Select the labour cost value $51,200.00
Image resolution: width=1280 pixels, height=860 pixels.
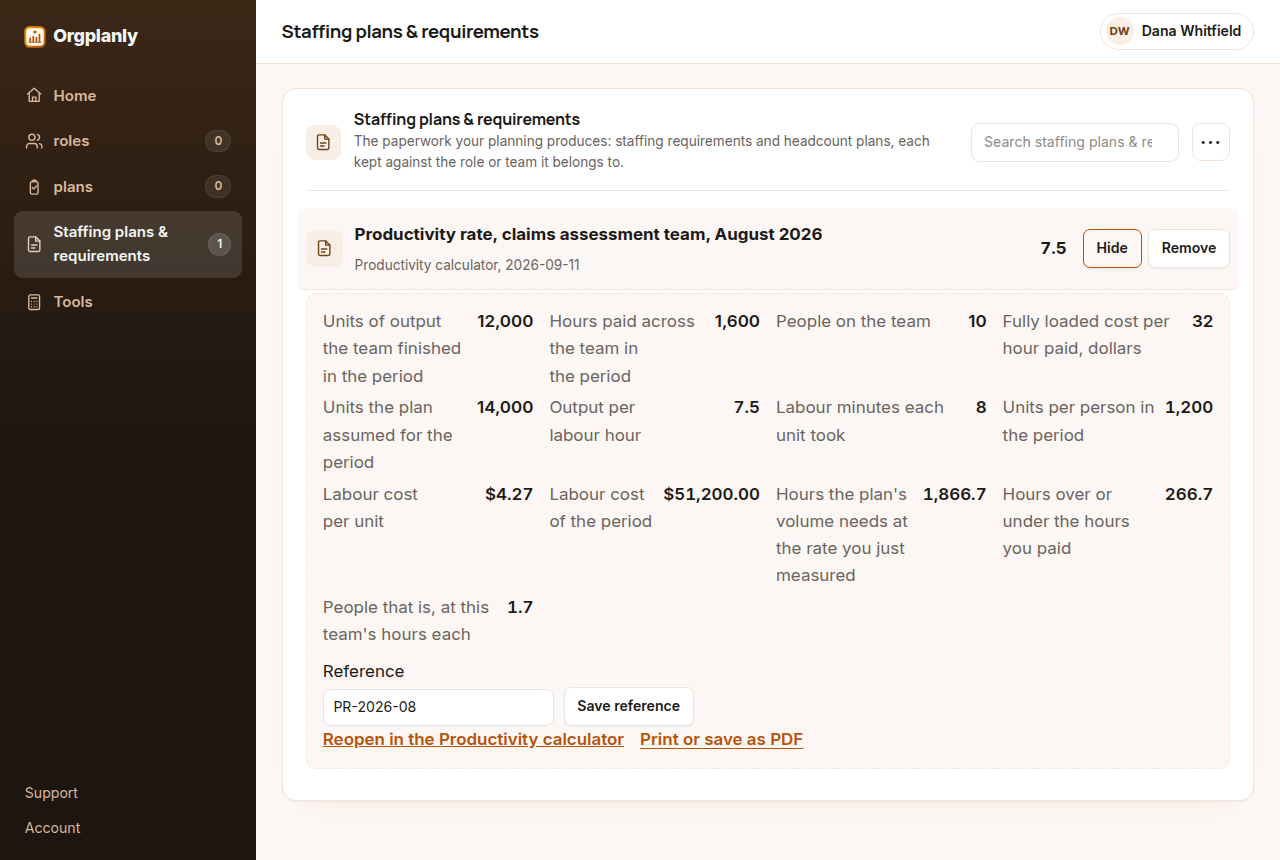click(712, 494)
